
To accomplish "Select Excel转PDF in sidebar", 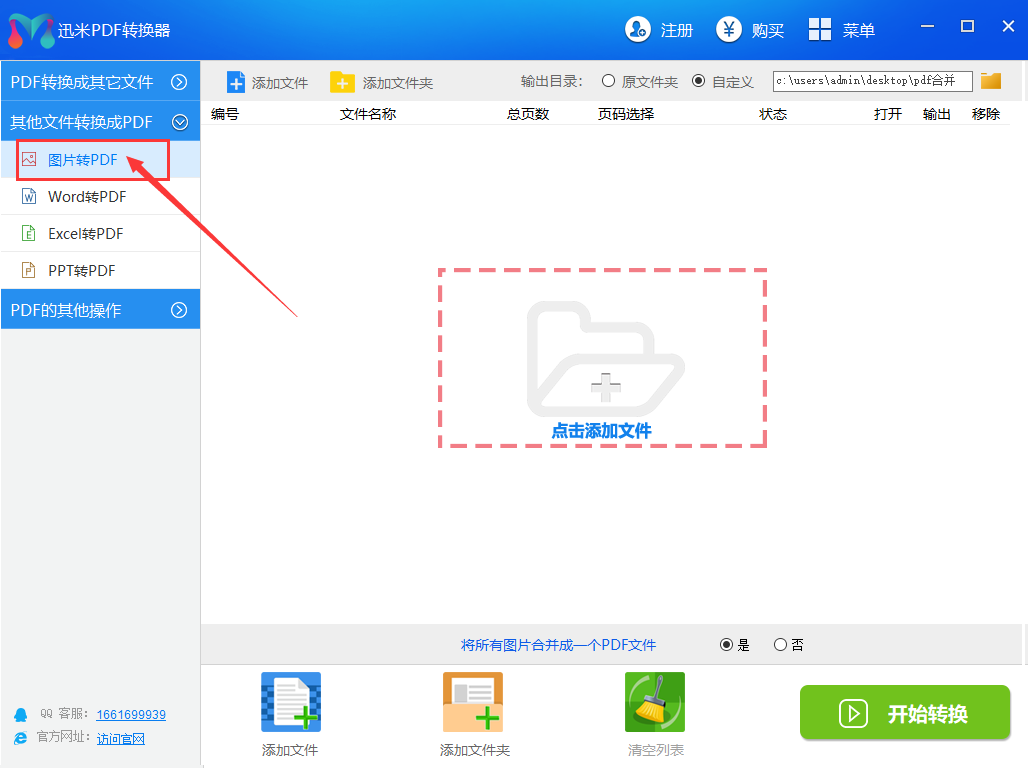I will point(85,234).
